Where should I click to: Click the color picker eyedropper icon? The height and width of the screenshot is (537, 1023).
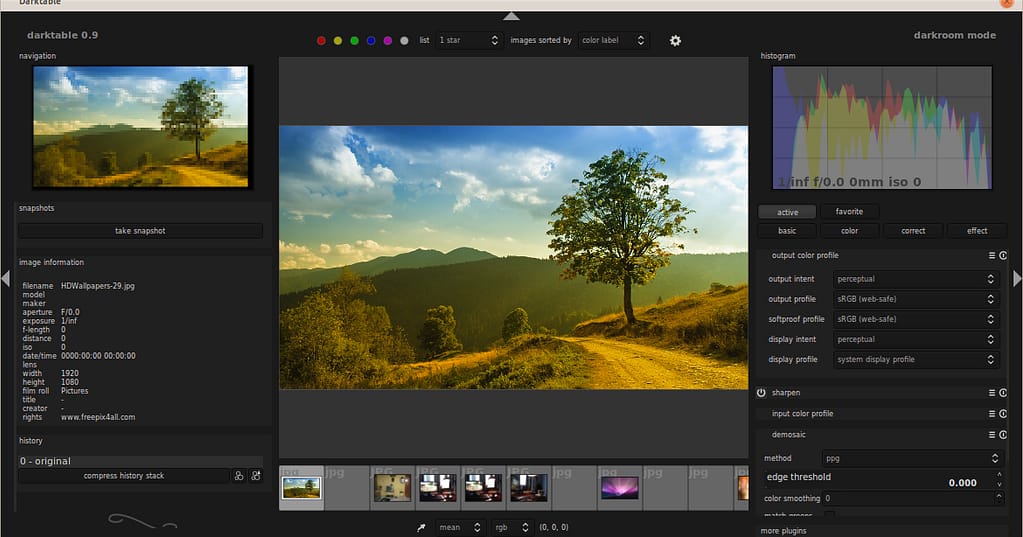(421, 527)
